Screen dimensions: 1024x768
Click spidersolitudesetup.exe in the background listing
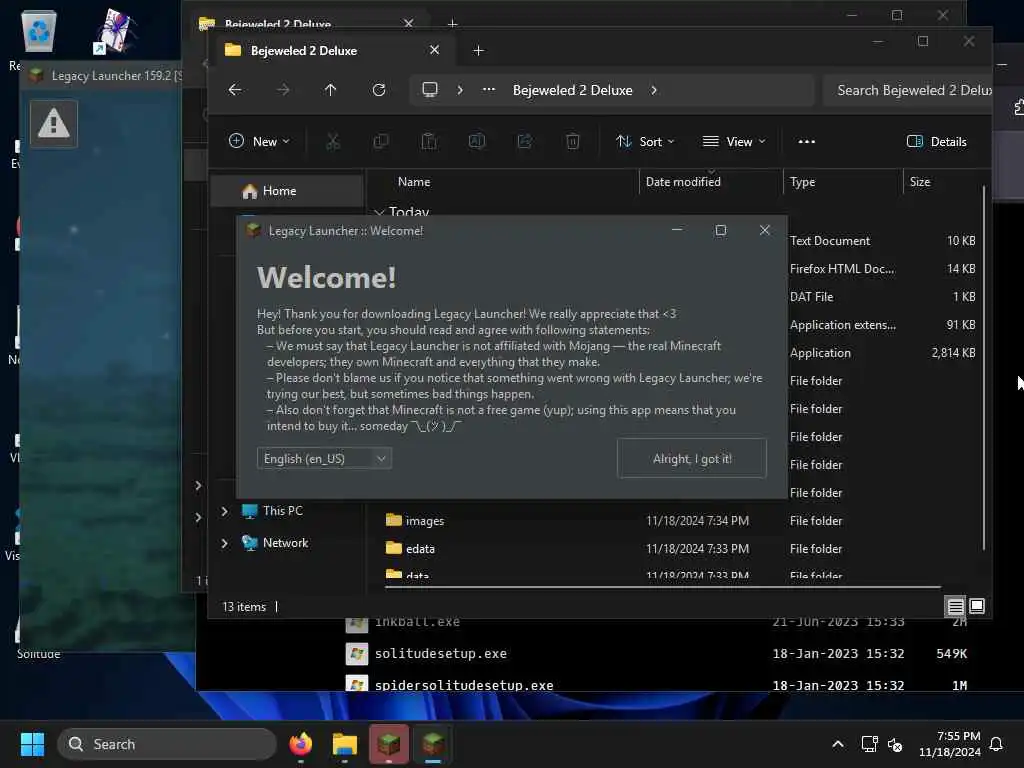[464, 685]
